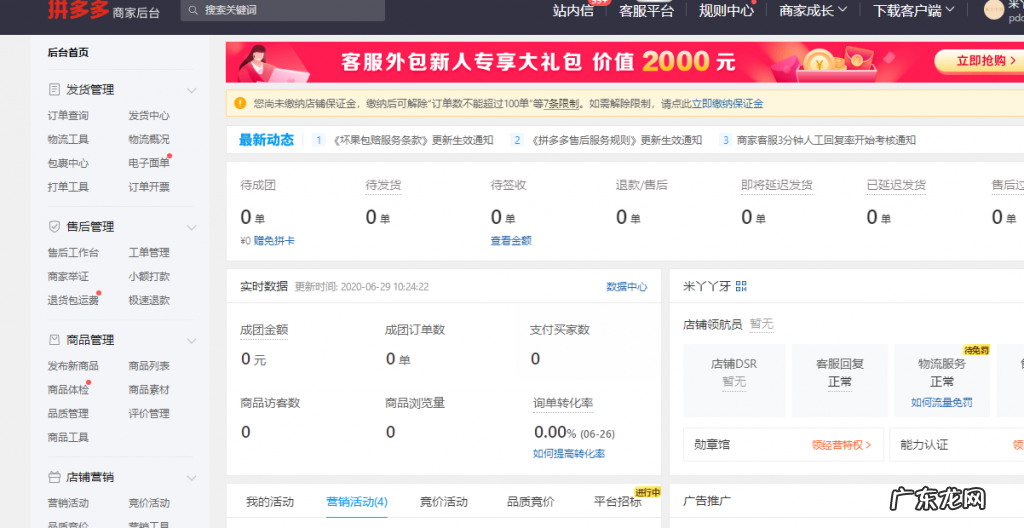Open news item 《拼多多售后服务规则》更新生效通知
Viewport: 1024px width, 528px height.
[616, 140]
